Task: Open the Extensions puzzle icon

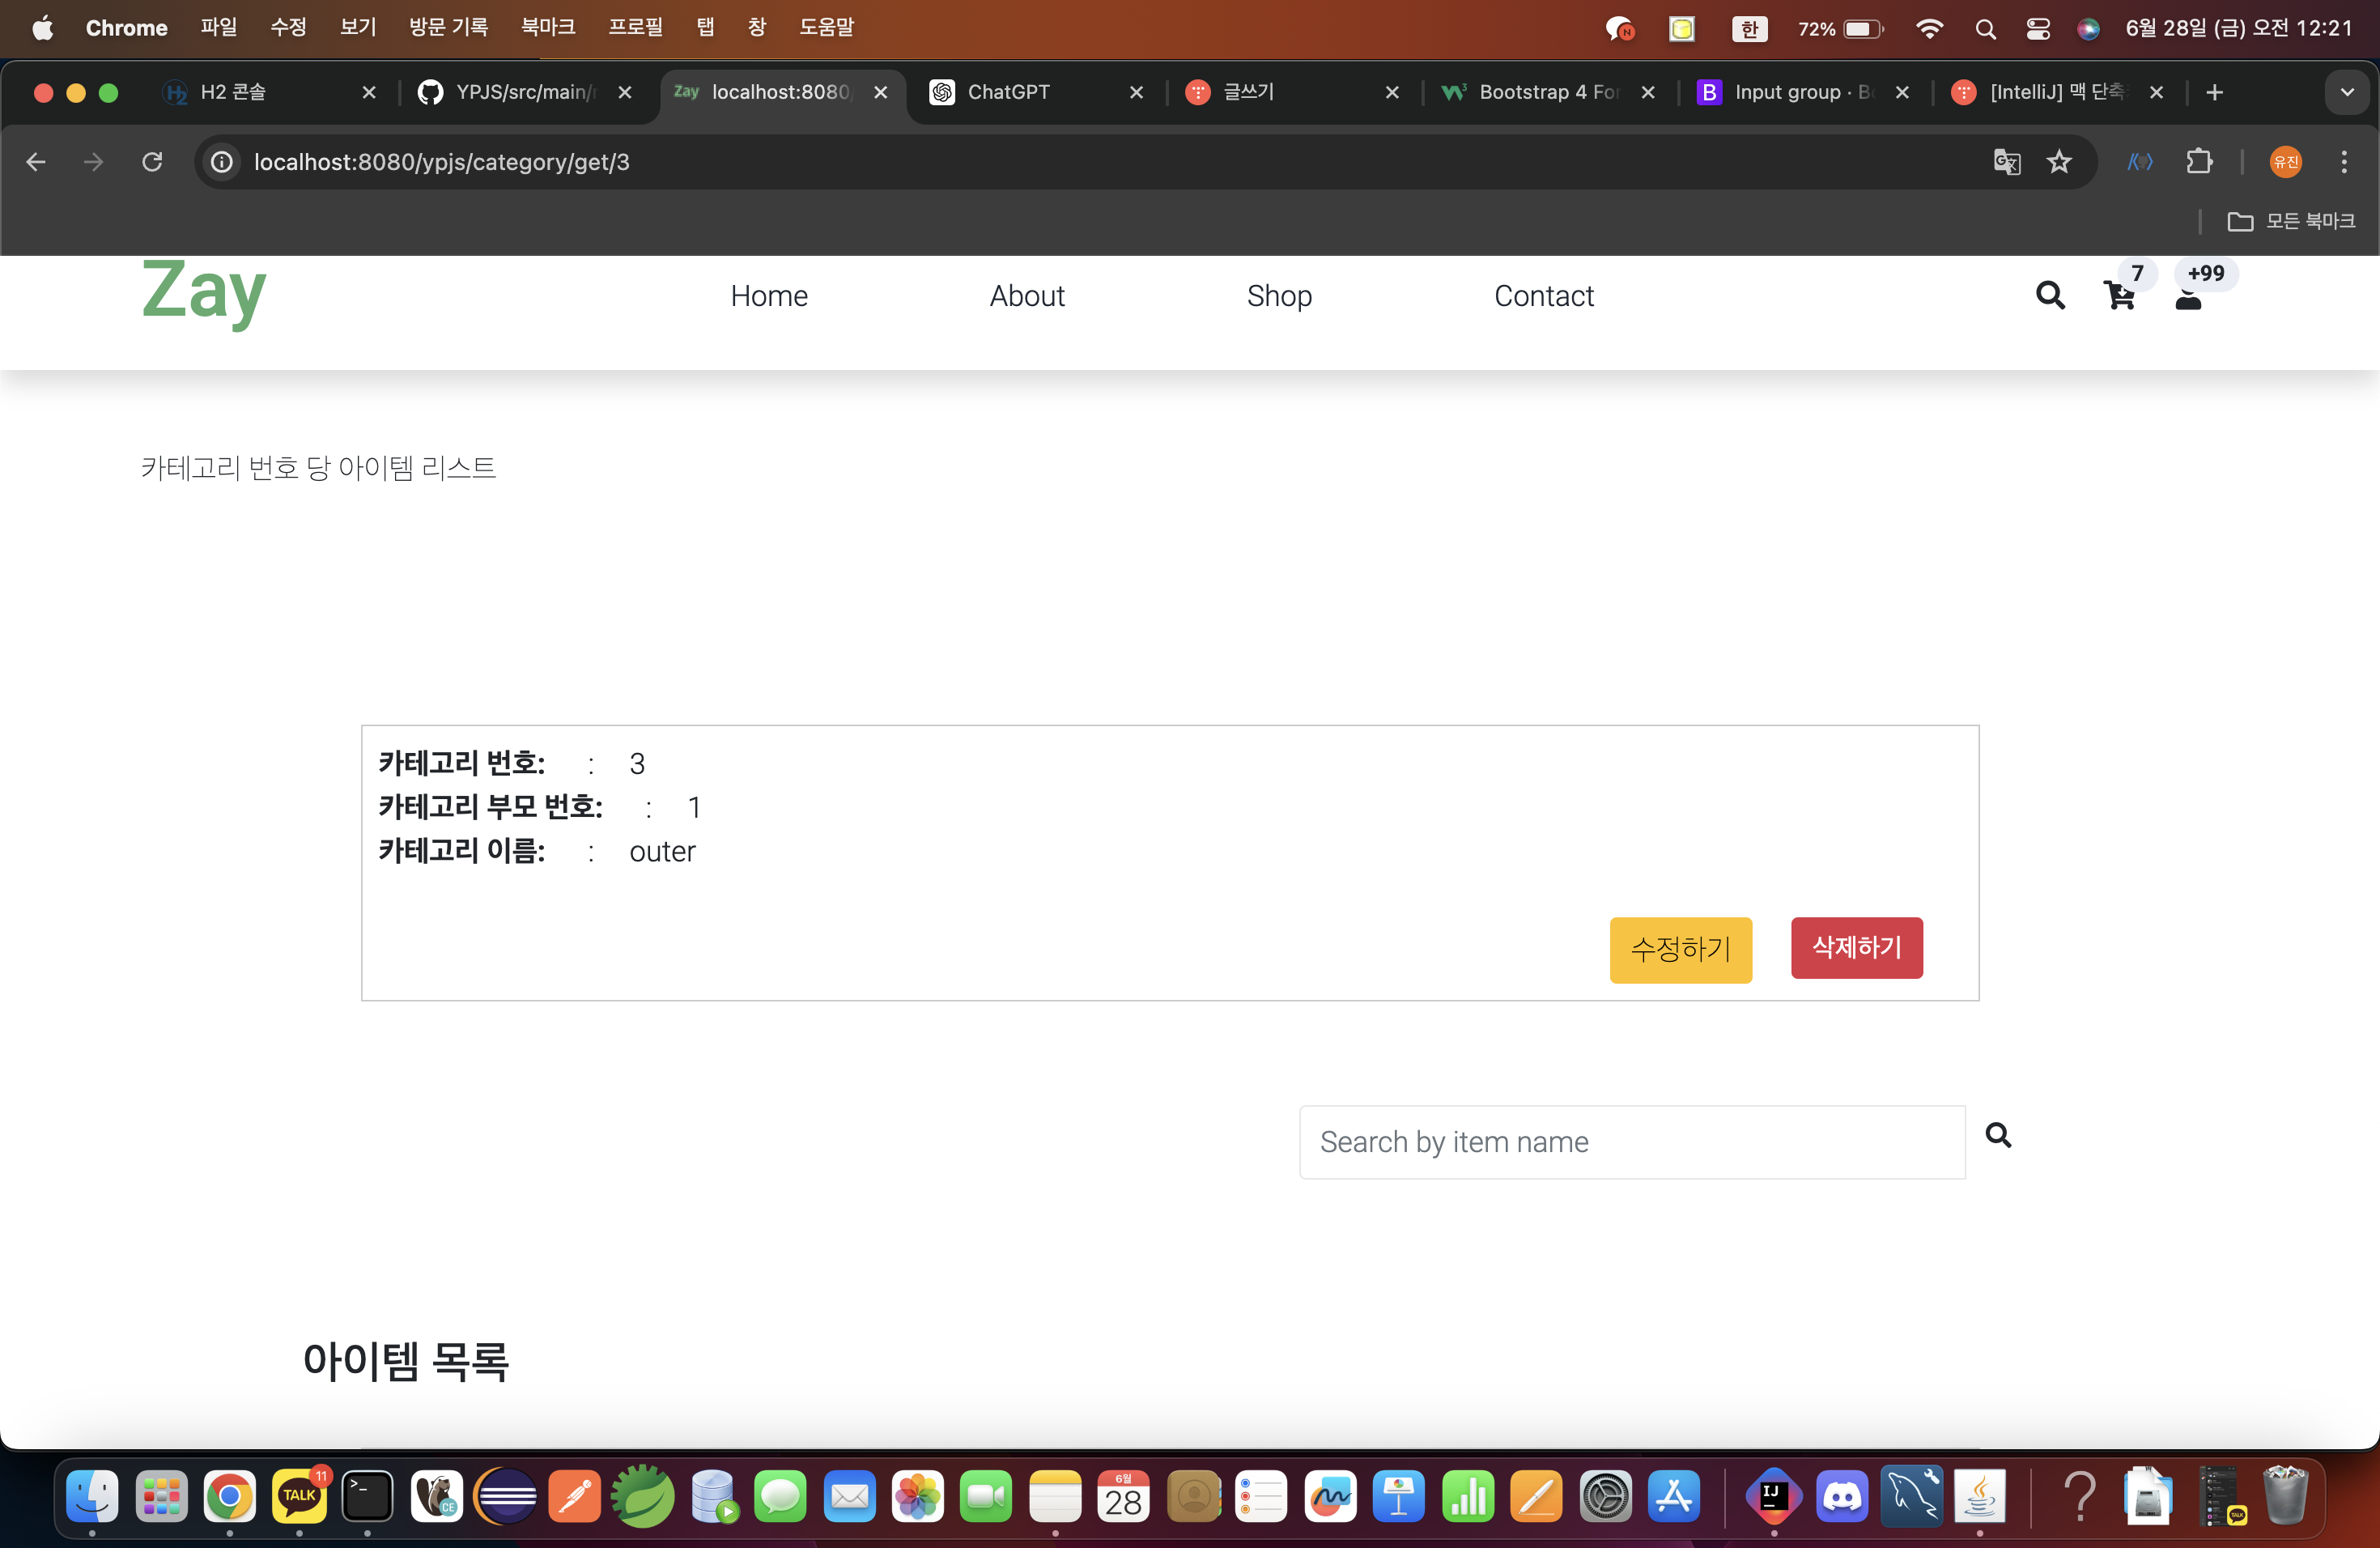Action: tap(2198, 162)
